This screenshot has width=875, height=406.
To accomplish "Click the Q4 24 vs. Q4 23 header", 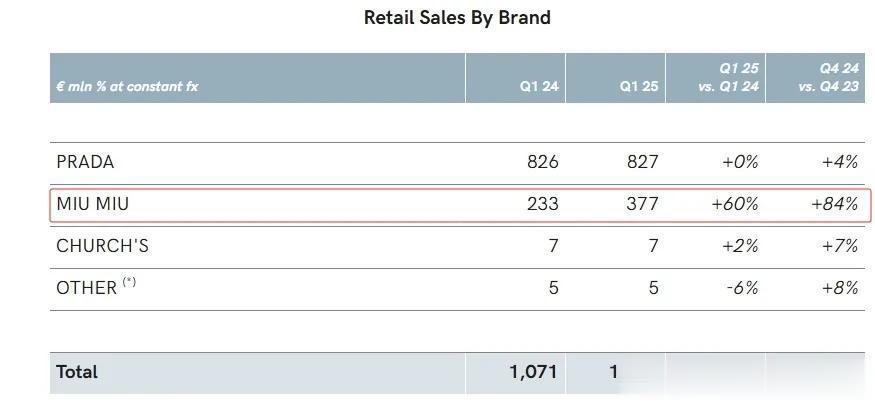I will point(828,78).
